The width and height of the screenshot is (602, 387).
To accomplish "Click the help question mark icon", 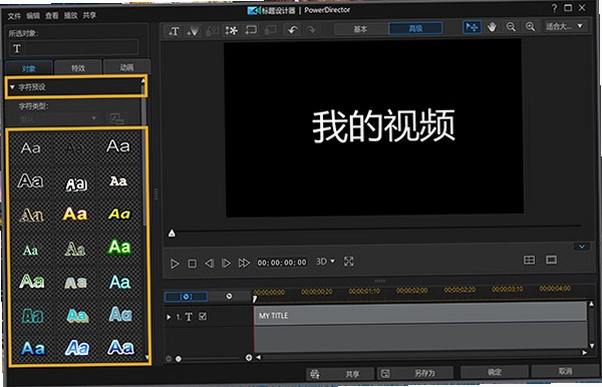I will point(554,8).
